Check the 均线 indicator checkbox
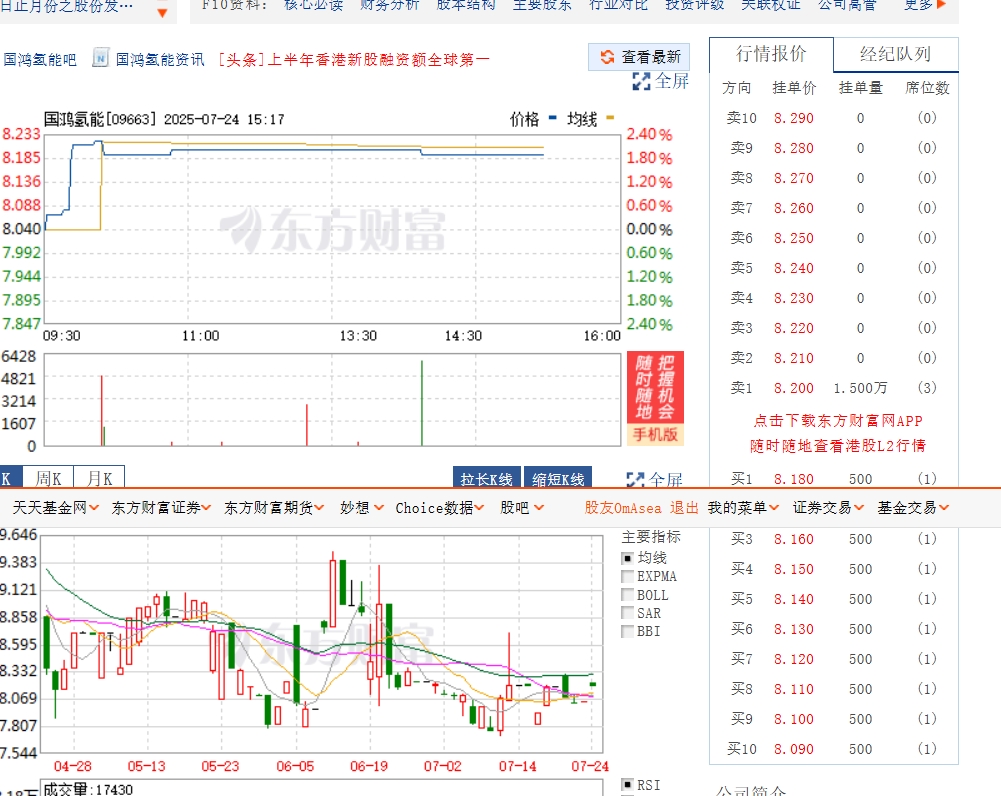This screenshot has width=1001, height=796. pyautogui.click(x=628, y=558)
